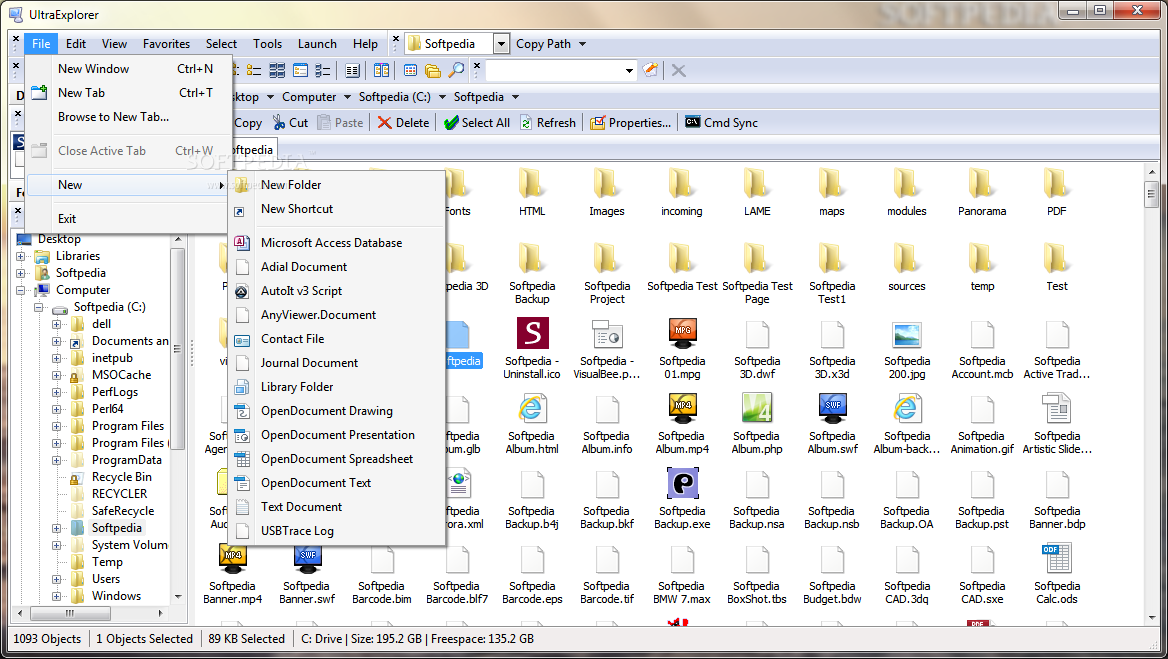Screen dimensions: 1168x659
Task: Select Softpedia Backup.exe file icon
Action: [682, 483]
